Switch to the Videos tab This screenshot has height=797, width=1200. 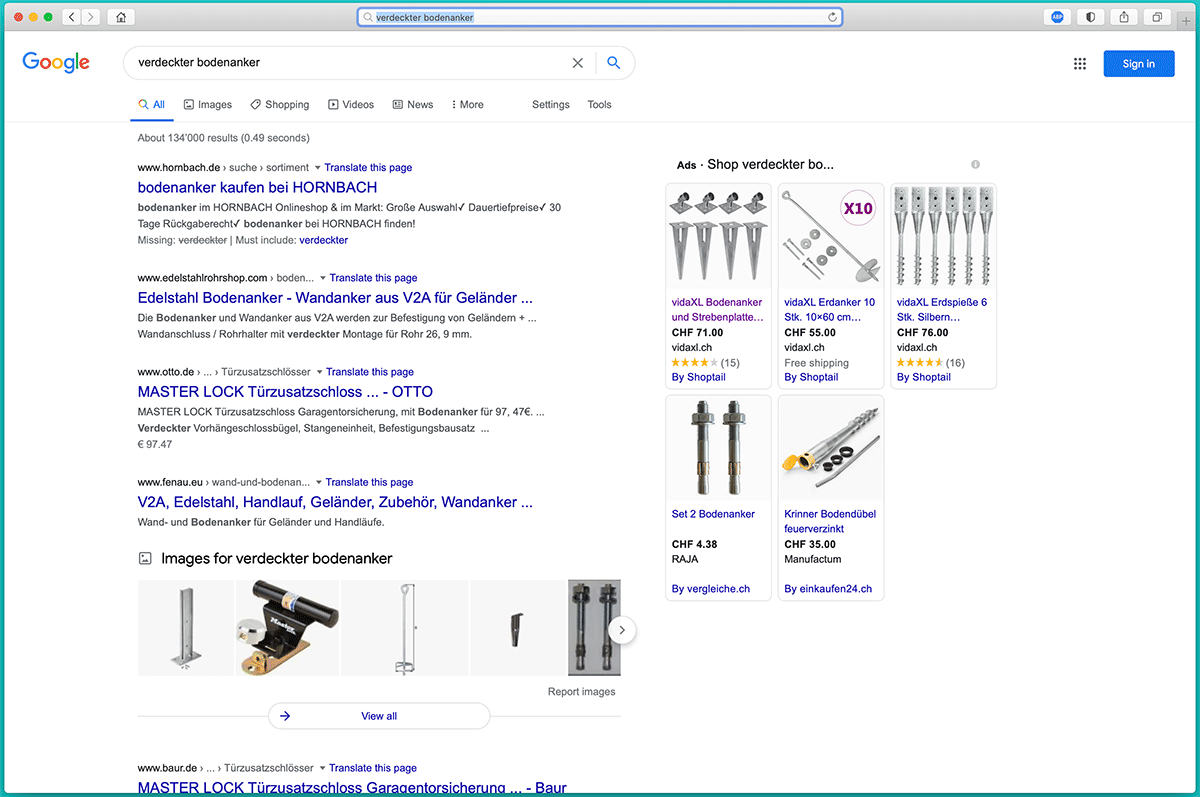pos(351,105)
